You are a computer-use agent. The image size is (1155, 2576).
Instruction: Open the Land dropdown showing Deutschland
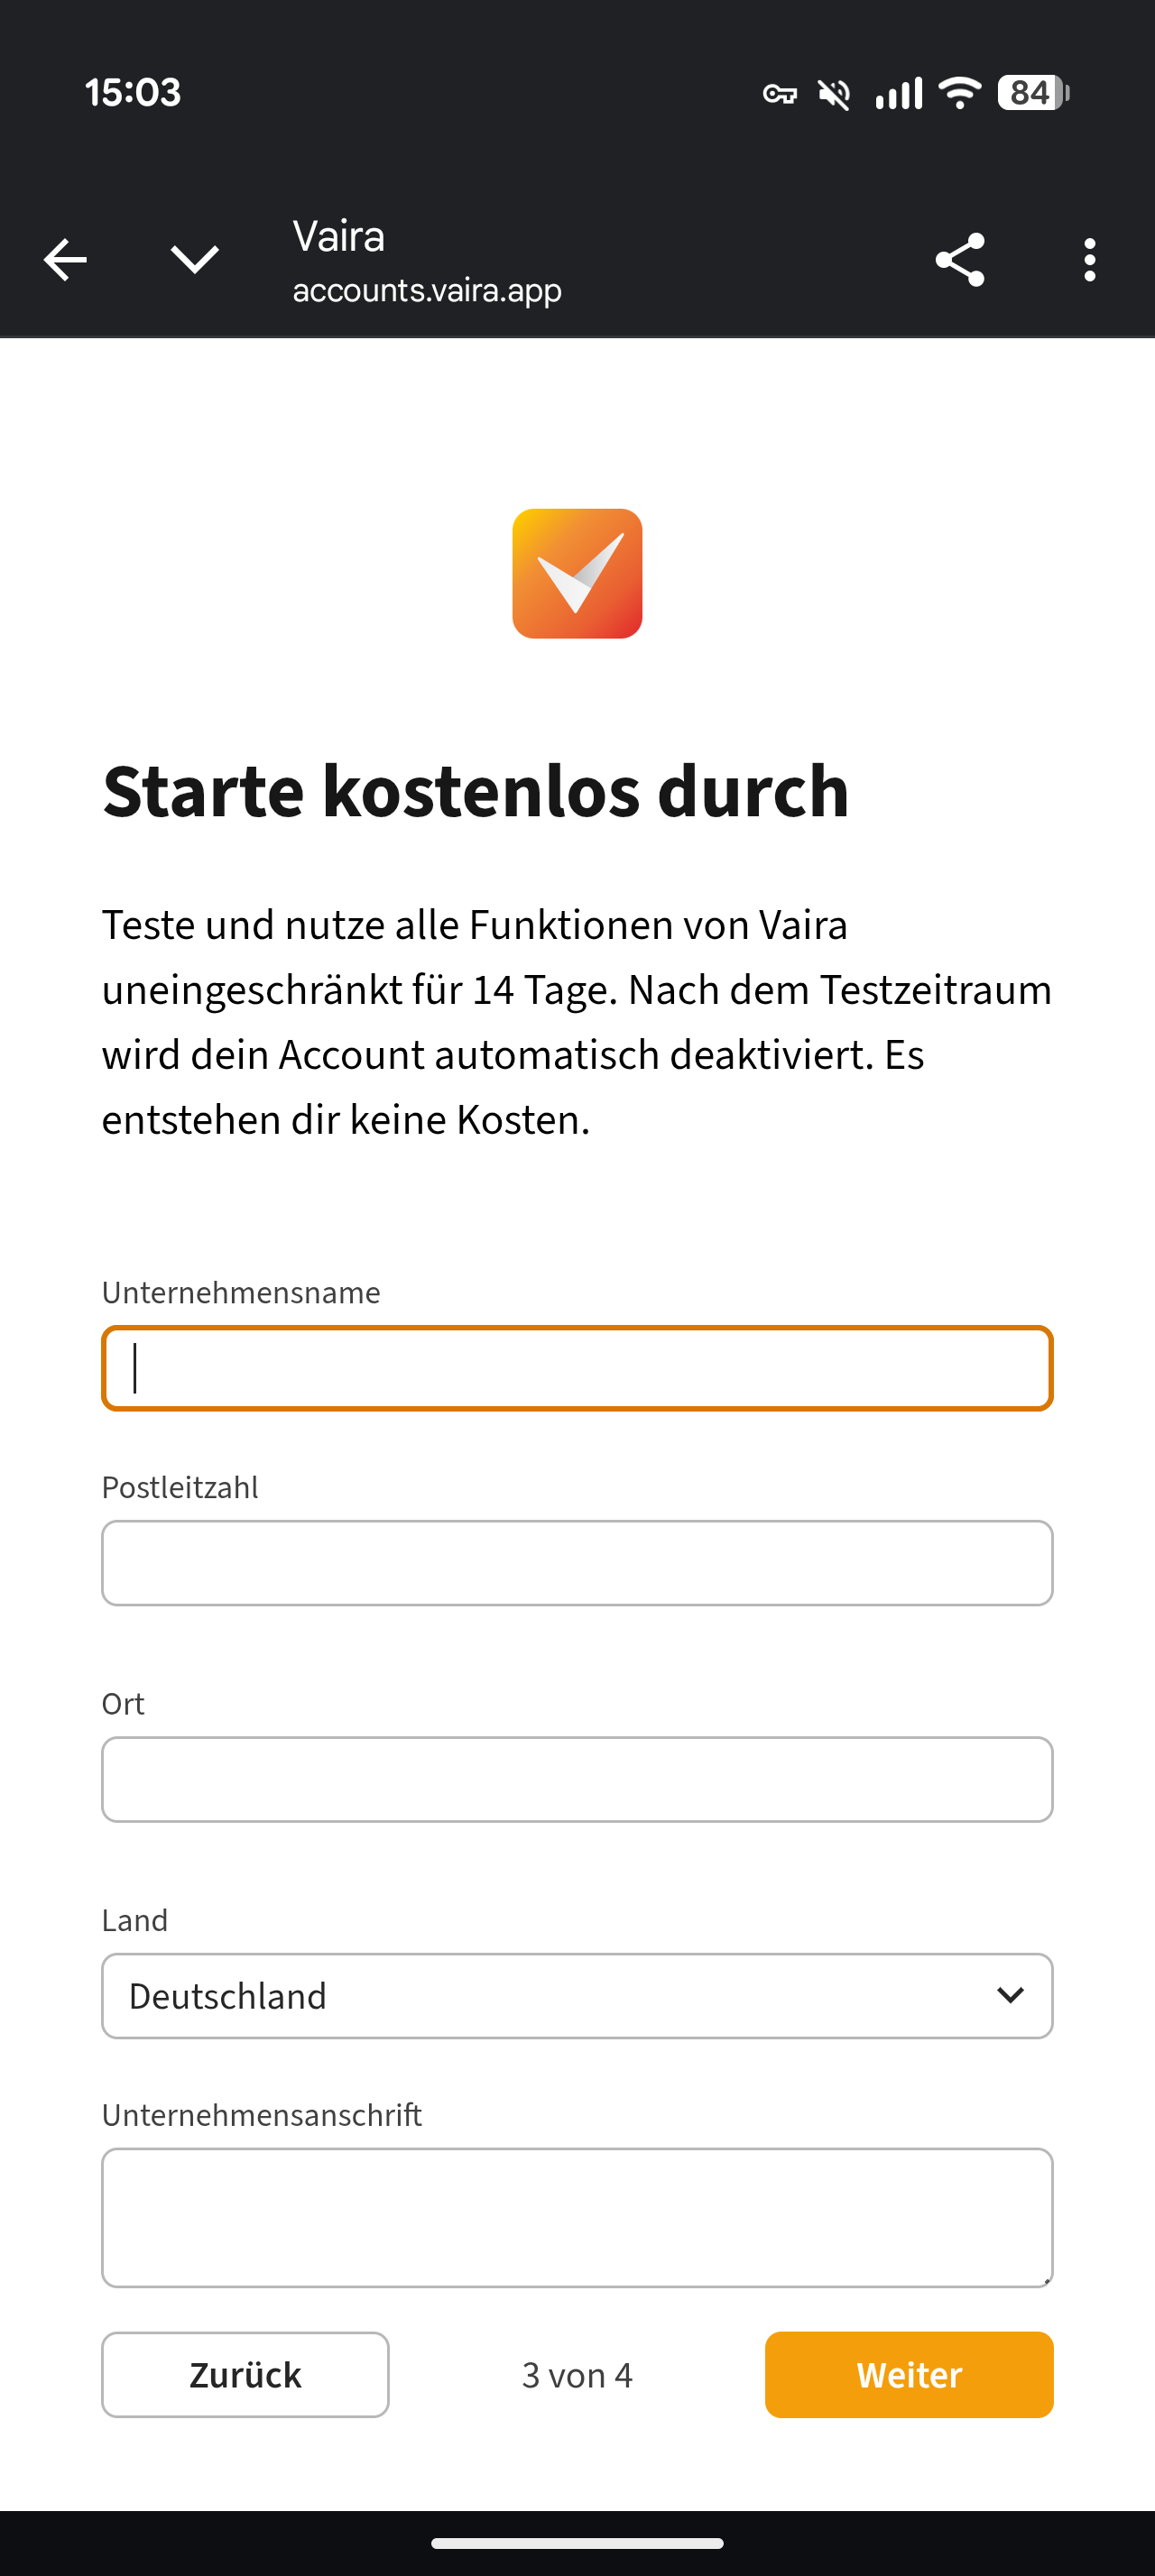577,1996
